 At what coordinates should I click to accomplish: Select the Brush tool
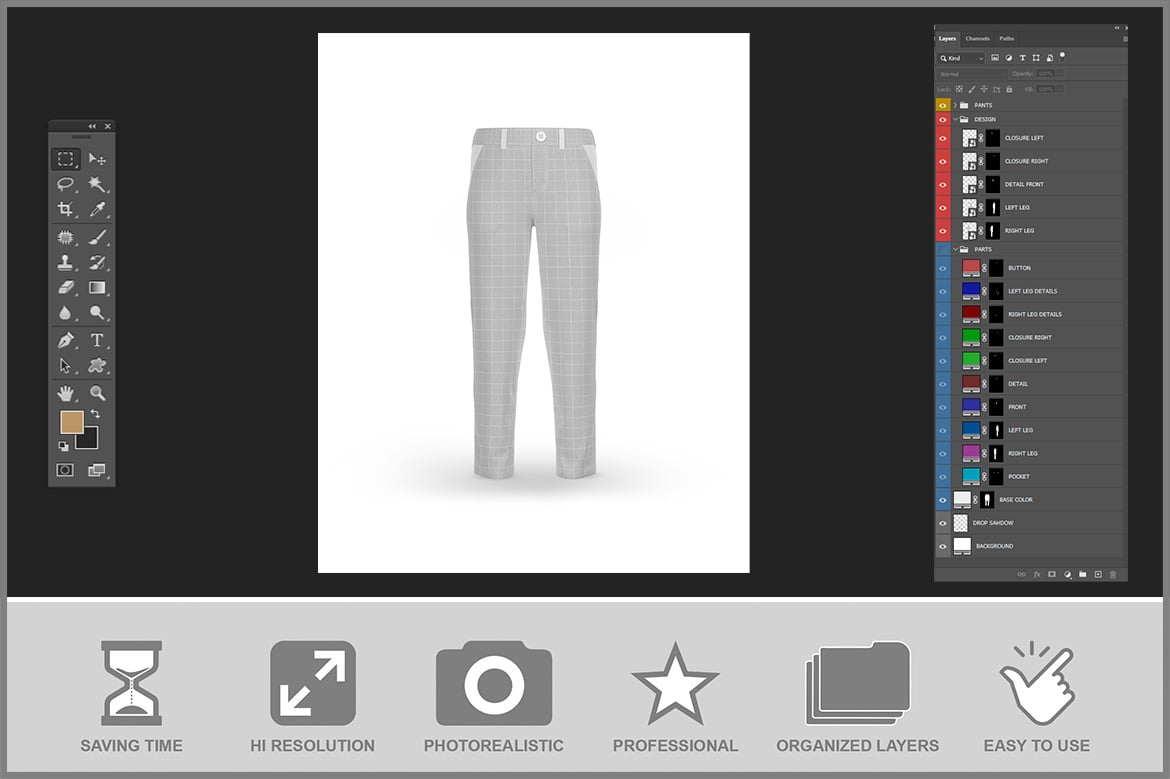[97, 237]
